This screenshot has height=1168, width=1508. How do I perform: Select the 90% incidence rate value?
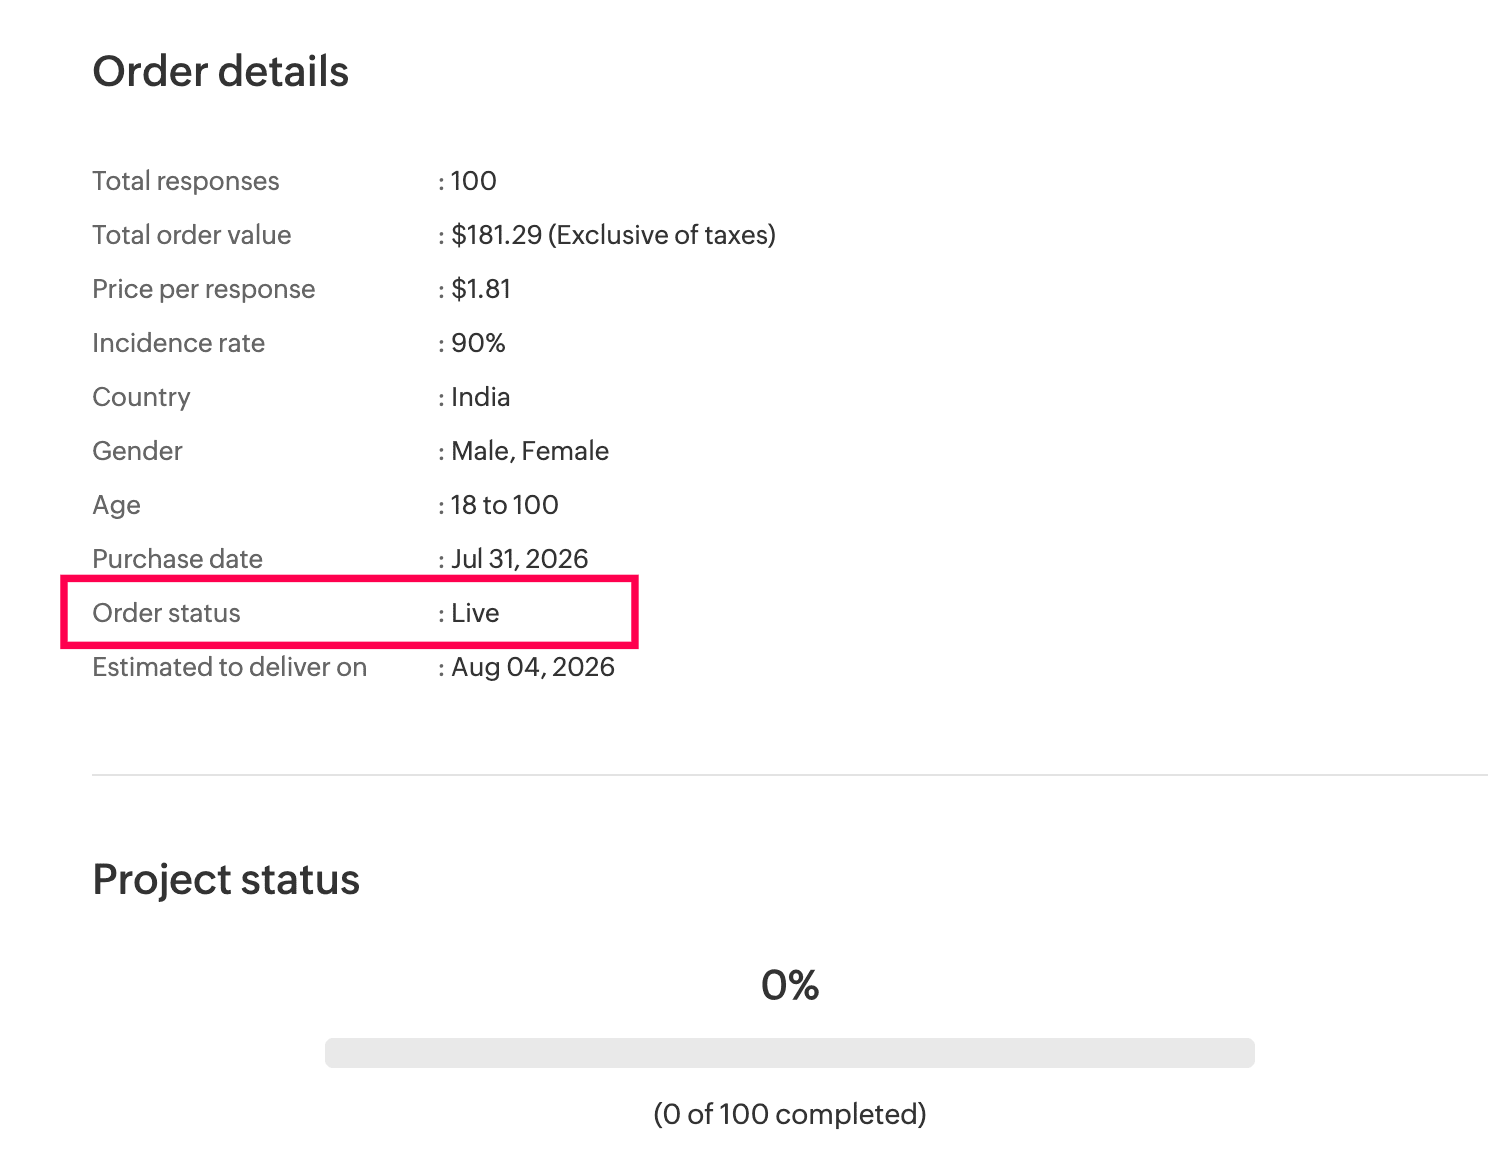(x=478, y=343)
